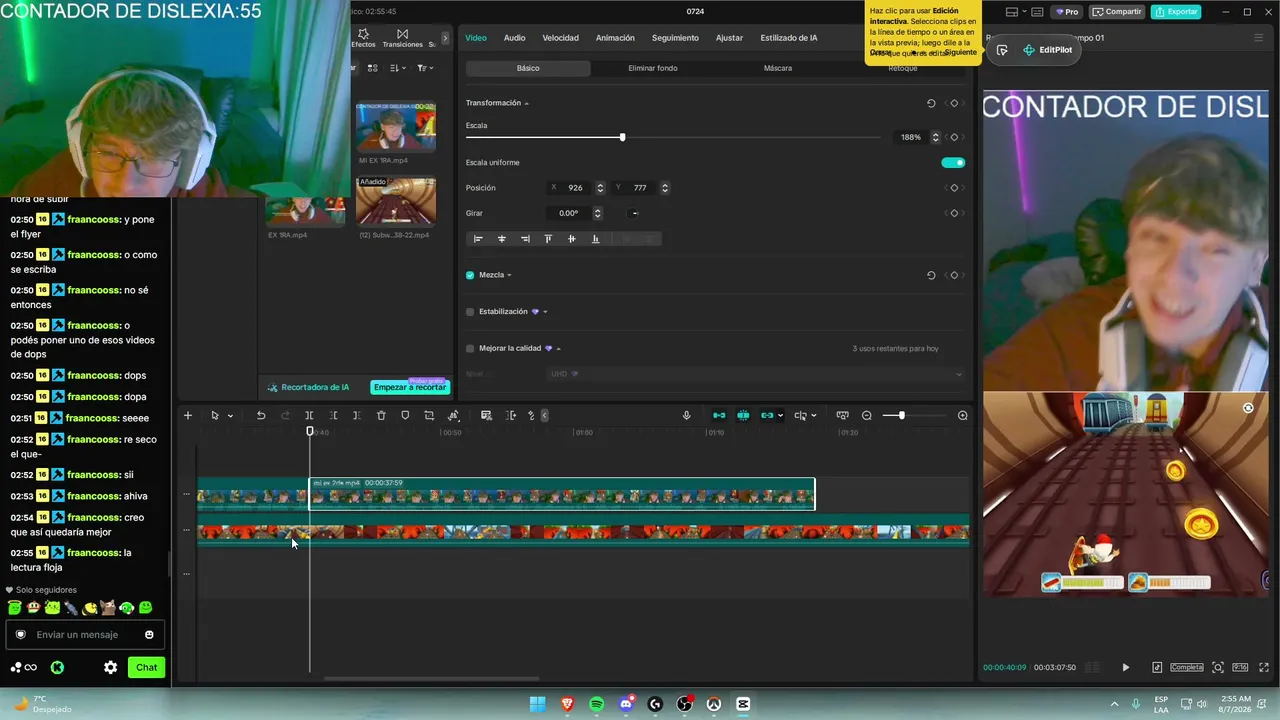
Task: Adjust the timeline zoom slider
Action: 901,416
